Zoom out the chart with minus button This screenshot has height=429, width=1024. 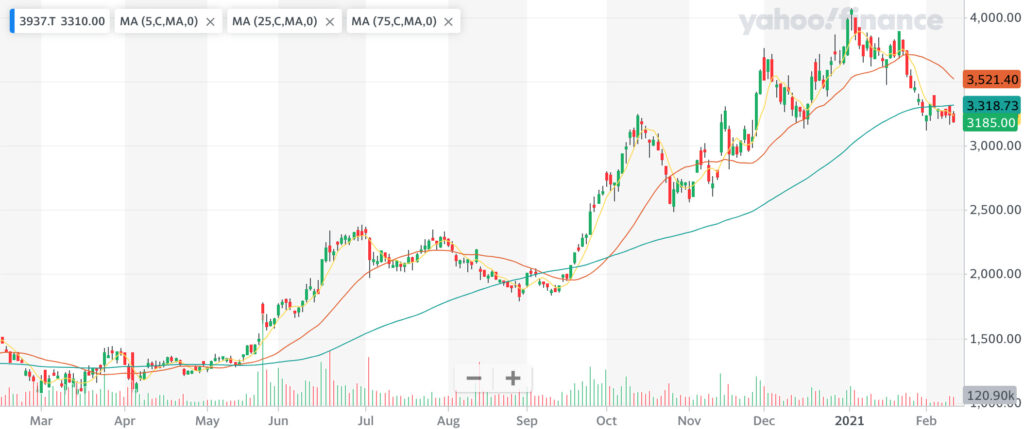point(474,378)
